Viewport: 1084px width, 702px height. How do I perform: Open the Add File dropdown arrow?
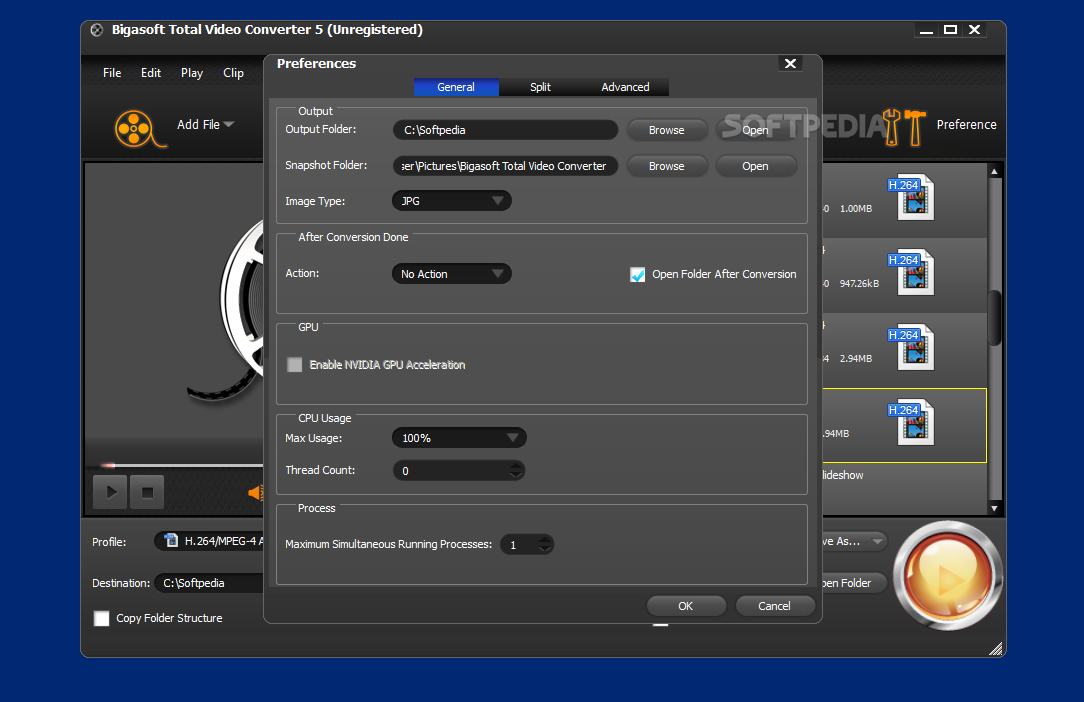229,124
